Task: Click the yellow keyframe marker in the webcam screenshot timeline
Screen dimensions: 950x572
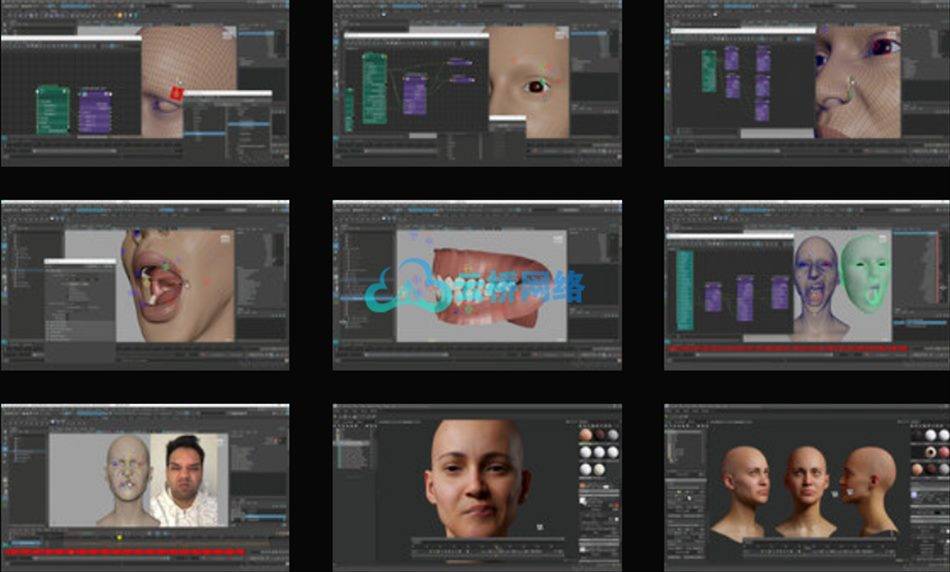Action: [119, 537]
